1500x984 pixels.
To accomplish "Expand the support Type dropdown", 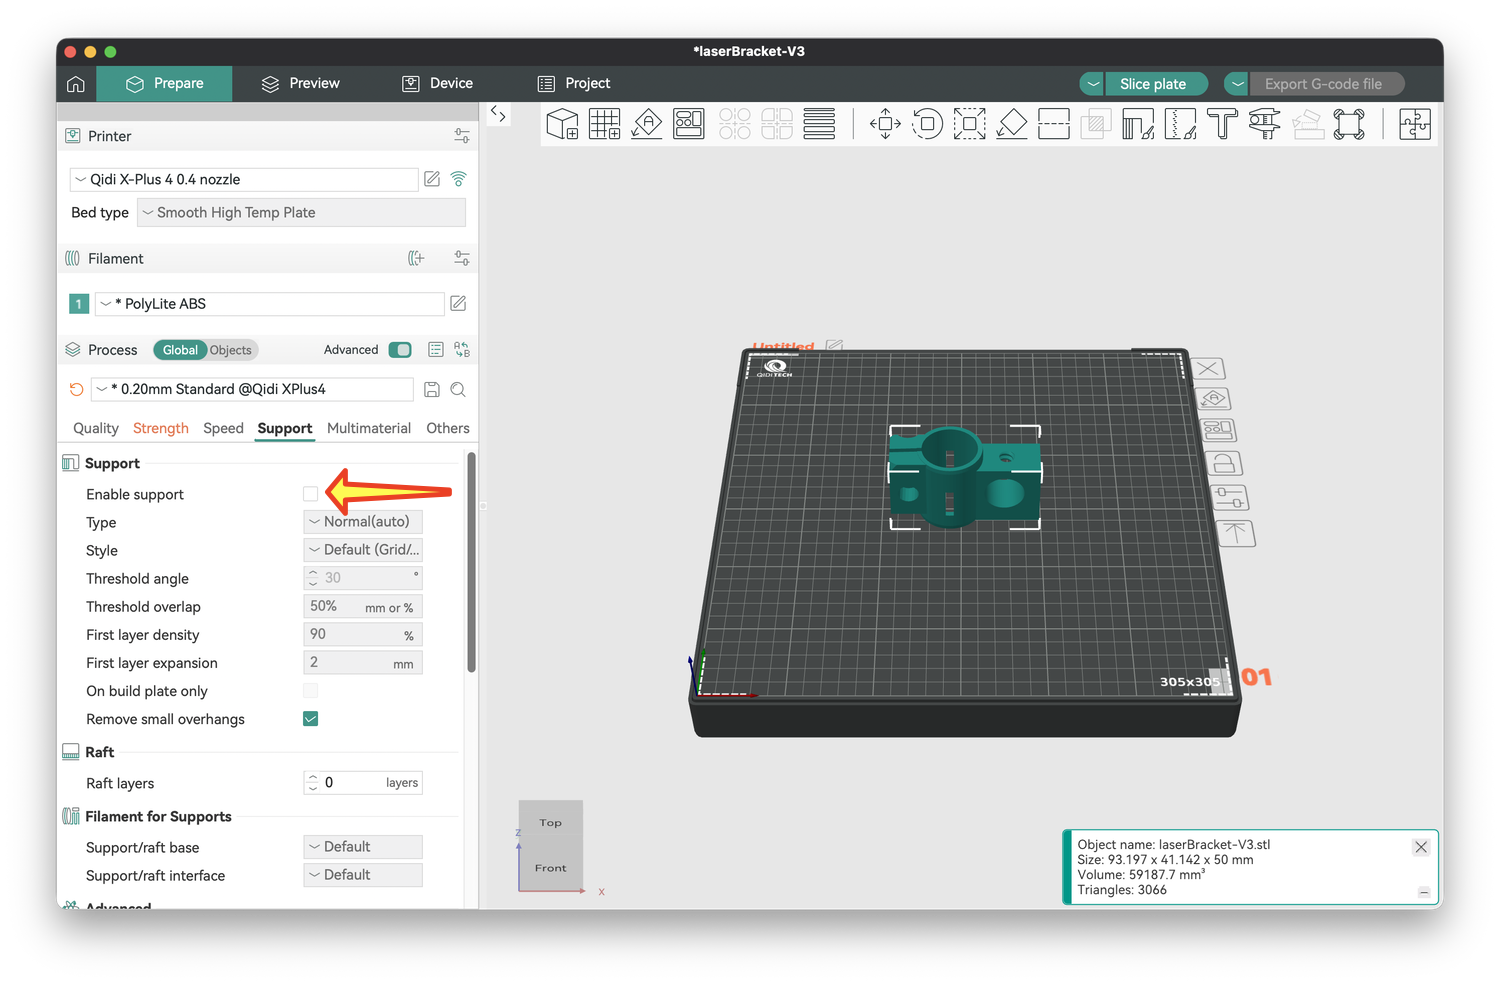I will coord(363,522).
